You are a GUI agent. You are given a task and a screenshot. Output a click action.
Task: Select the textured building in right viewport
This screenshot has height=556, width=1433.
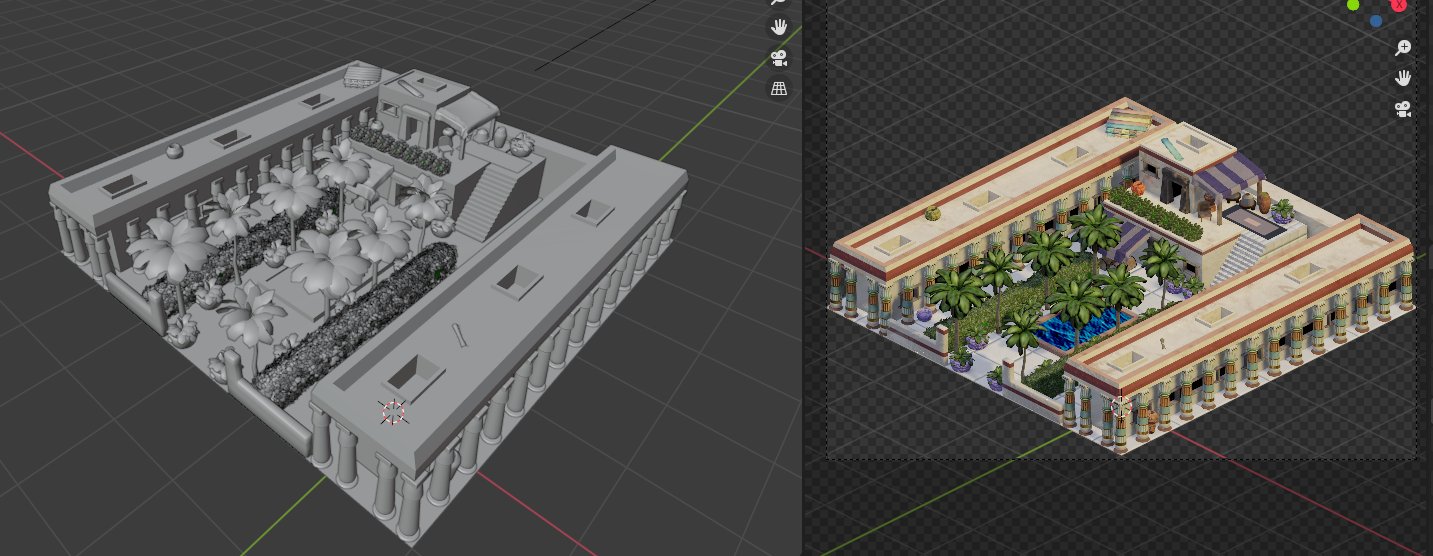coord(1120,275)
